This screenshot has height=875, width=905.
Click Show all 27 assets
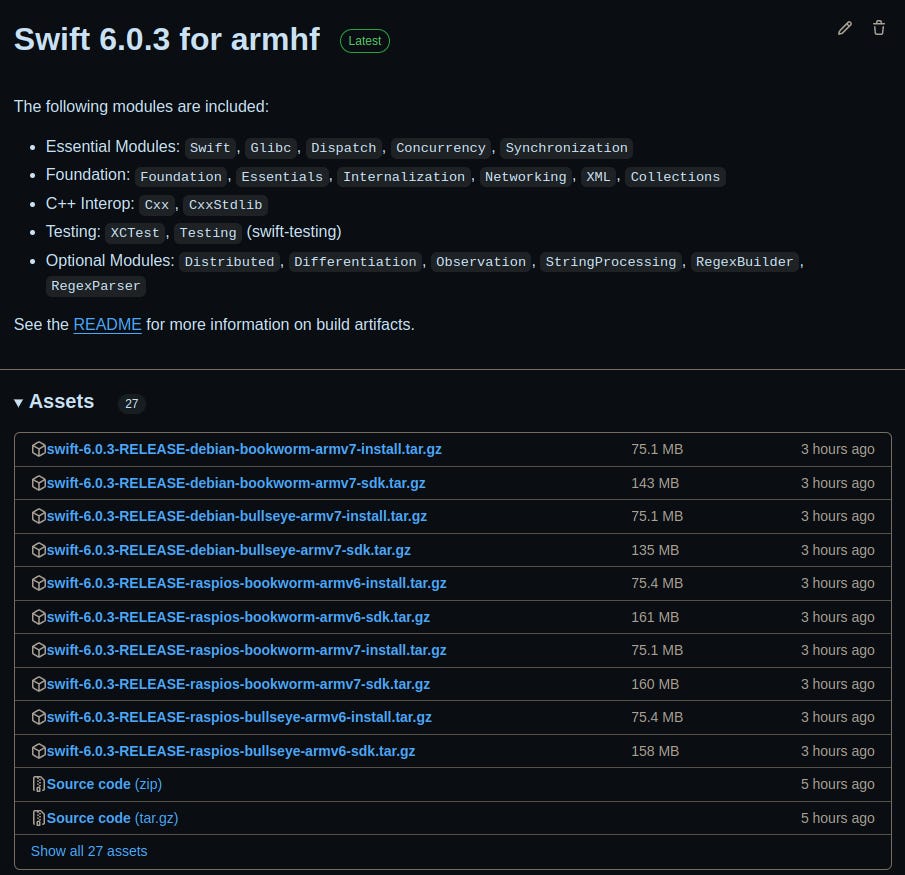89,851
